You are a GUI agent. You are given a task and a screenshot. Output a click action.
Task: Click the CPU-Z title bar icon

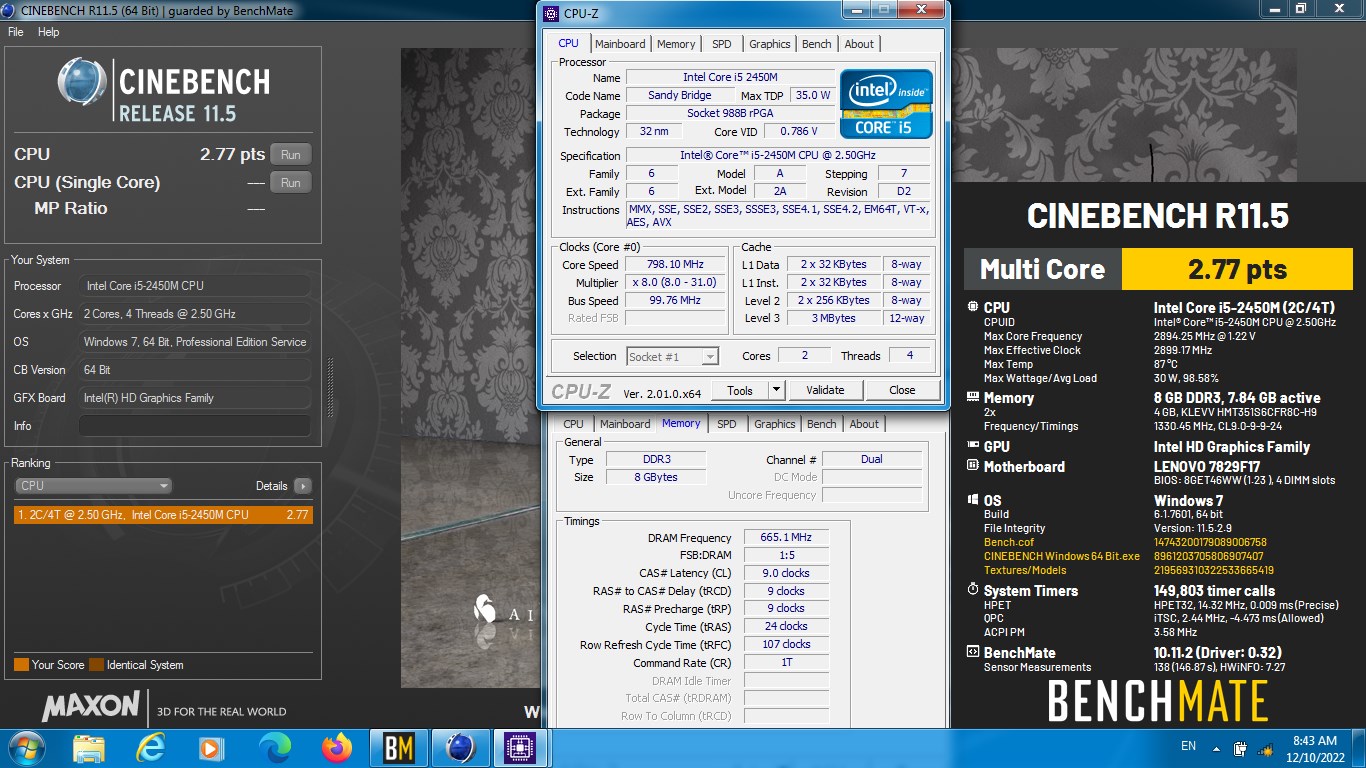click(551, 13)
